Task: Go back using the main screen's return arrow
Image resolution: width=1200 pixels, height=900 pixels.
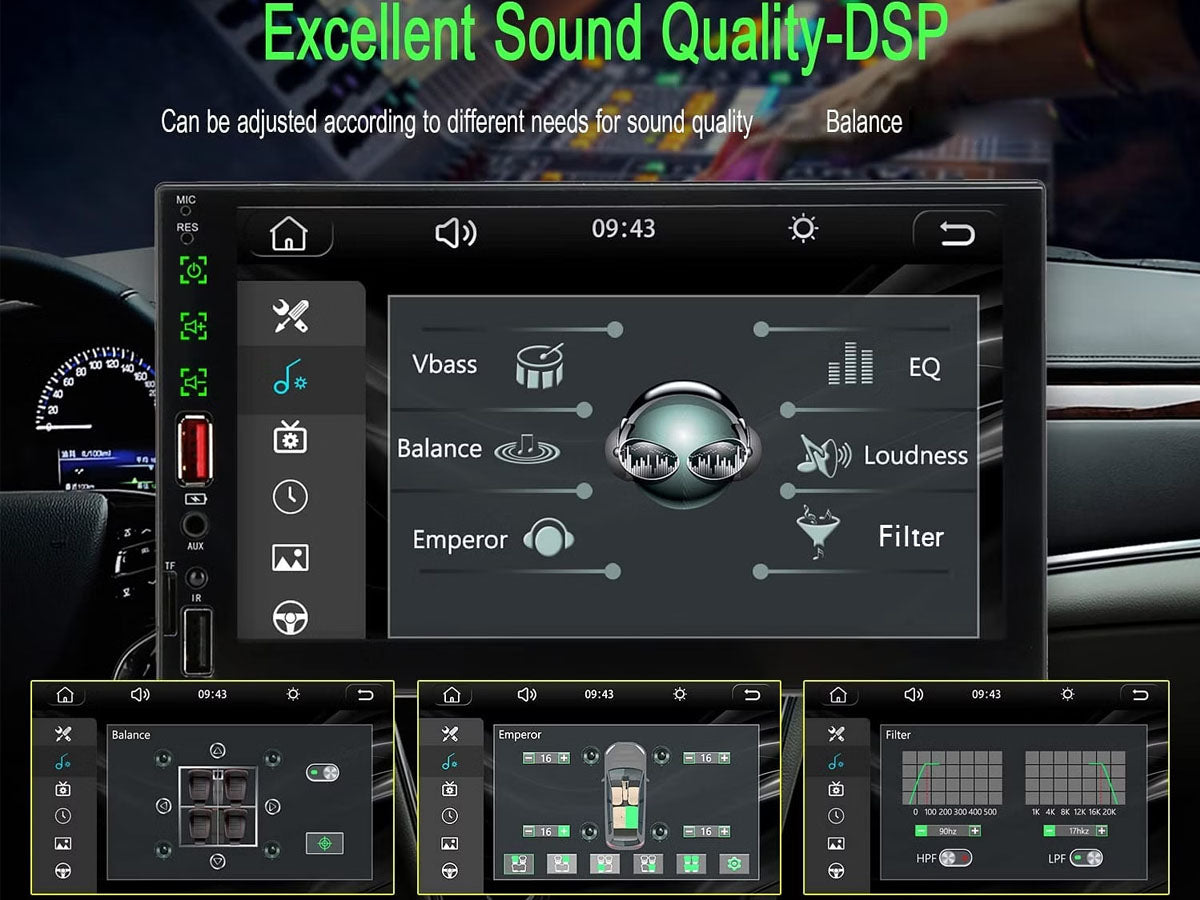Action: (956, 234)
